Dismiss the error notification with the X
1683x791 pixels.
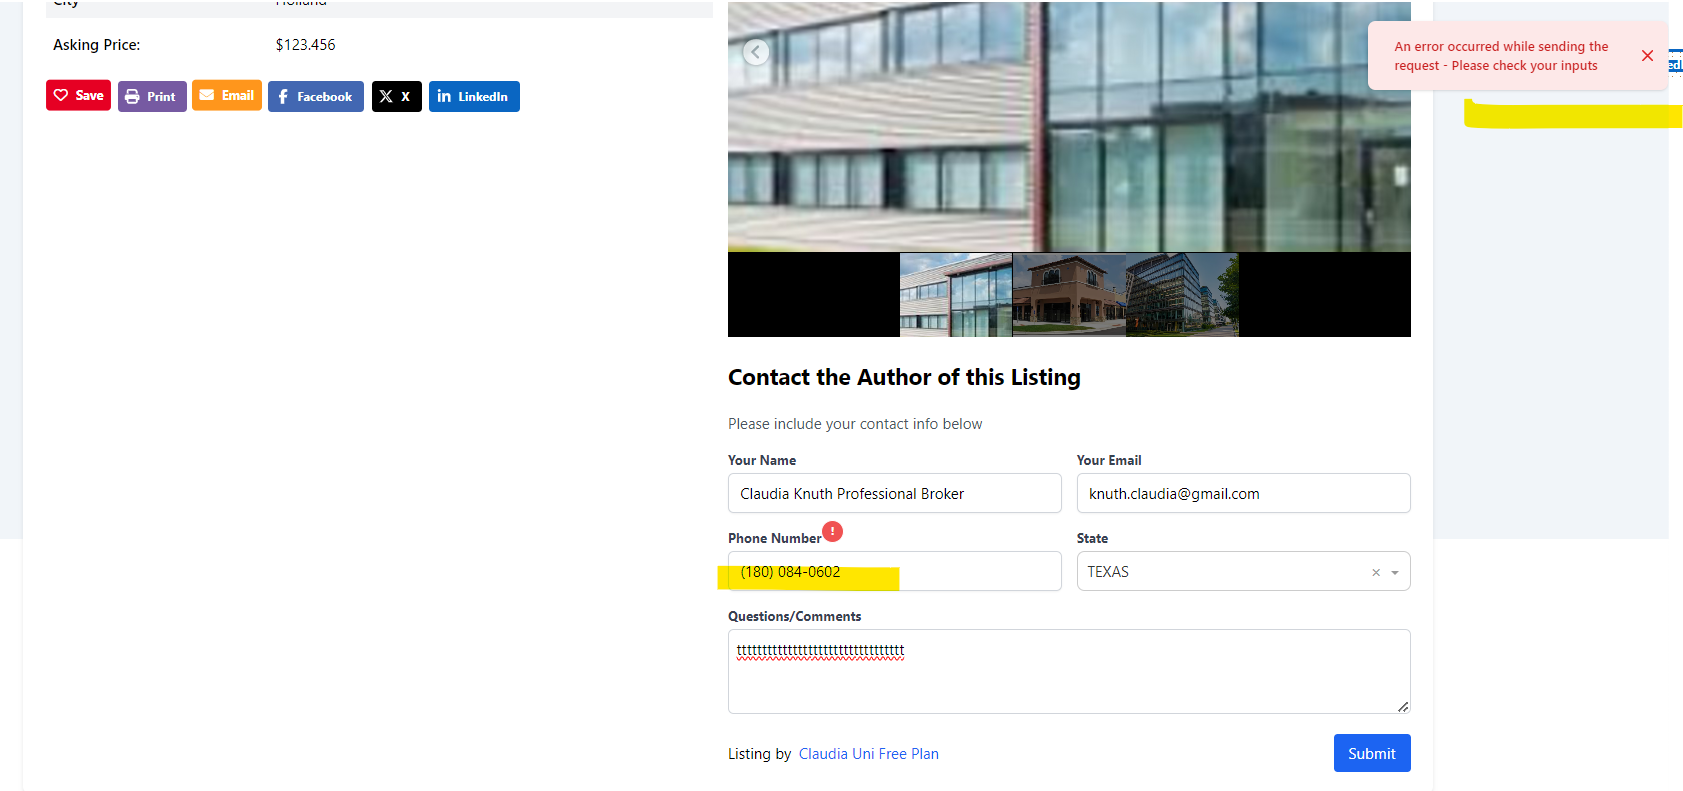[1647, 56]
